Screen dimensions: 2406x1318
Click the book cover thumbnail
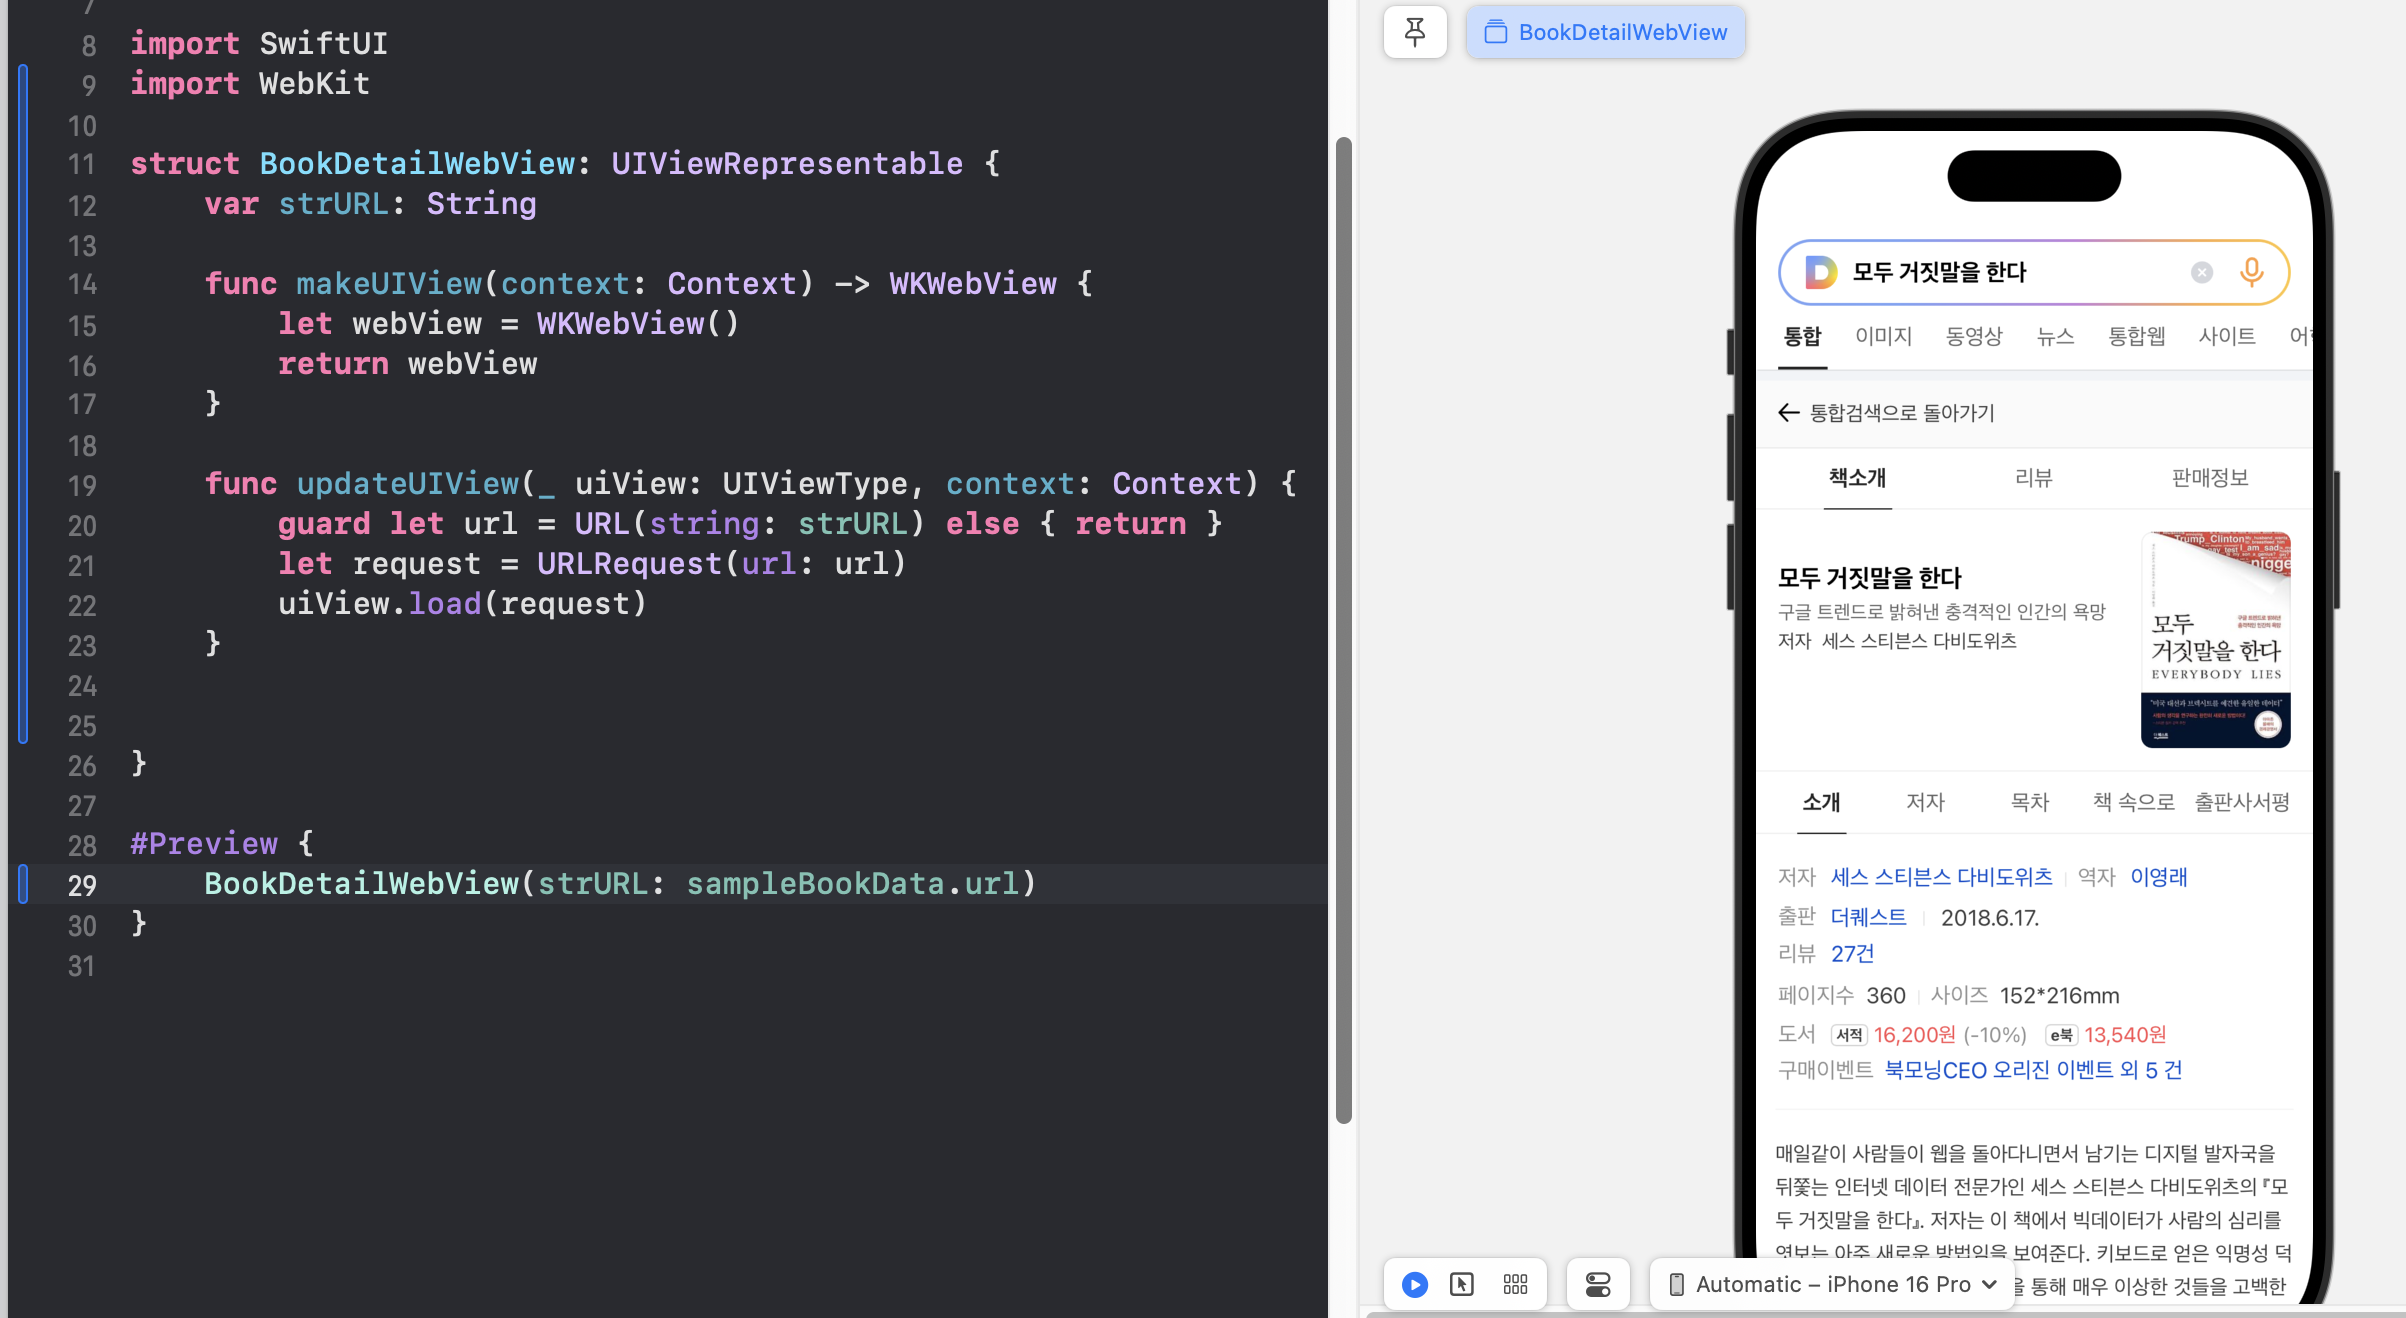2214,640
